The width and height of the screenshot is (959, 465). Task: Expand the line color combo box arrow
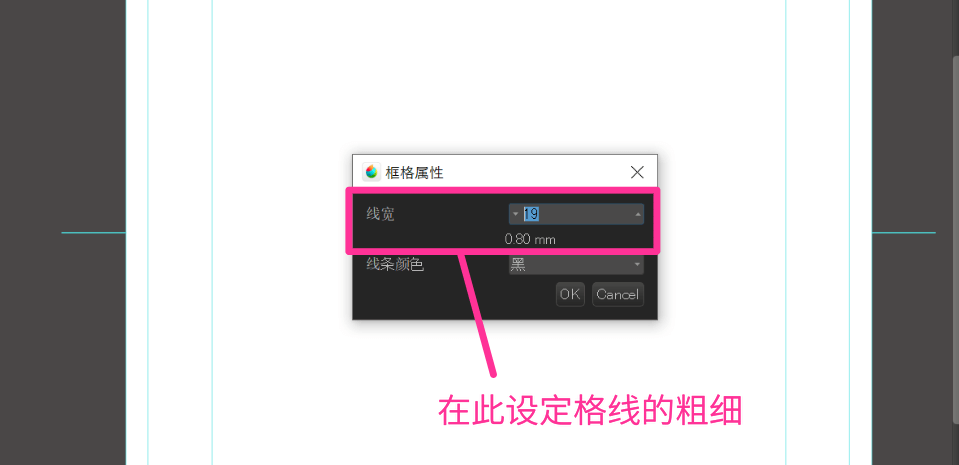(637, 264)
